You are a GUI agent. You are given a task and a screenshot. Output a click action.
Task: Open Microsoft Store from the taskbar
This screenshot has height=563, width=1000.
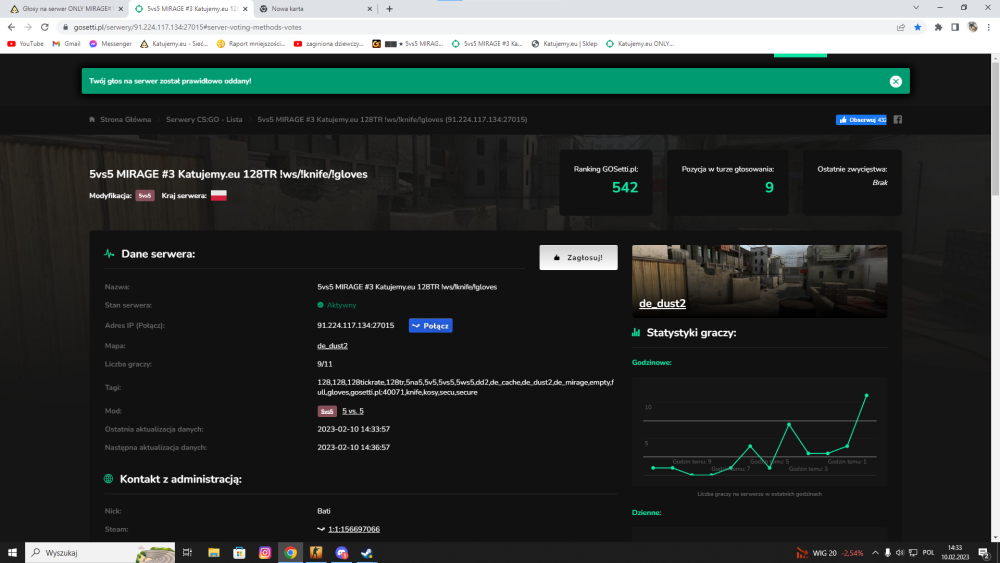point(239,552)
